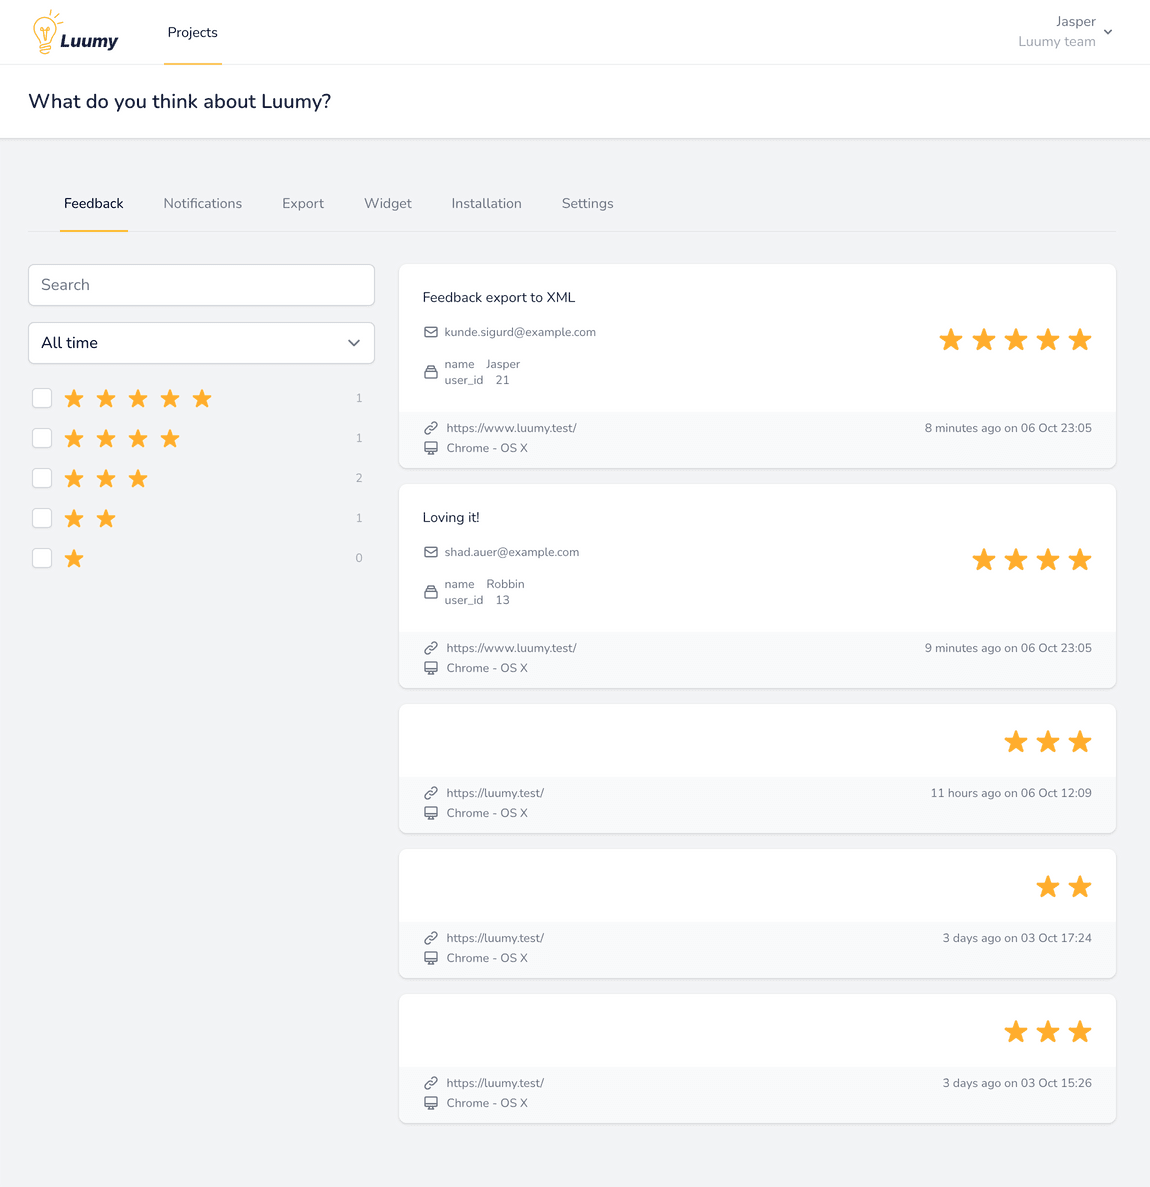
Task: Click into the Search input field
Action: coord(201,285)
